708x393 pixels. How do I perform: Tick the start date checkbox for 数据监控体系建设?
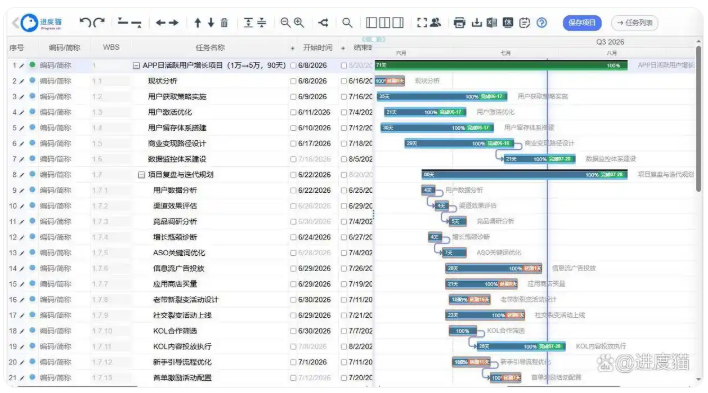(293, 159)
